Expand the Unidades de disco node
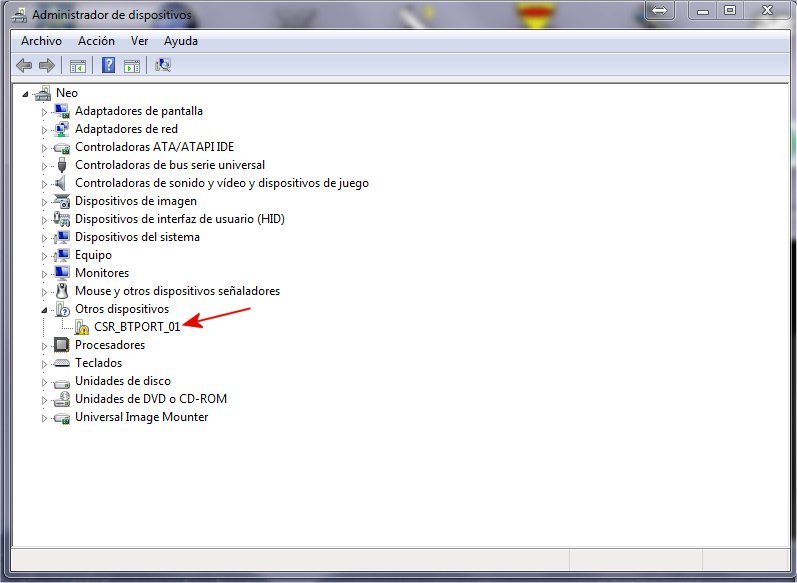This screenshot has height=583, width=797. pos(44,381)
